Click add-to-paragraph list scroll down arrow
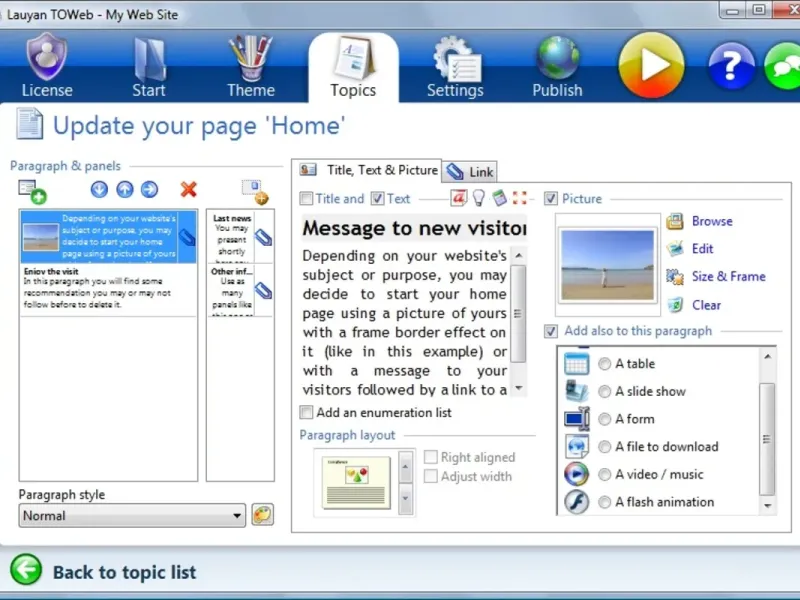The image size is (800, 600). pyautogui.click(x=767, y=506)
